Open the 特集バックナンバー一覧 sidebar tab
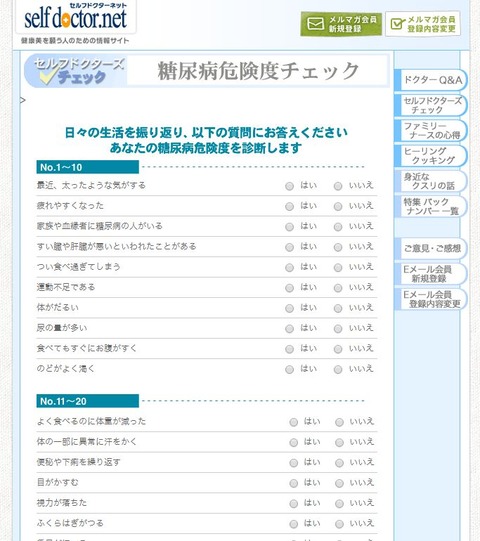This screenshot has height=541, width=480. click(431, 206)
